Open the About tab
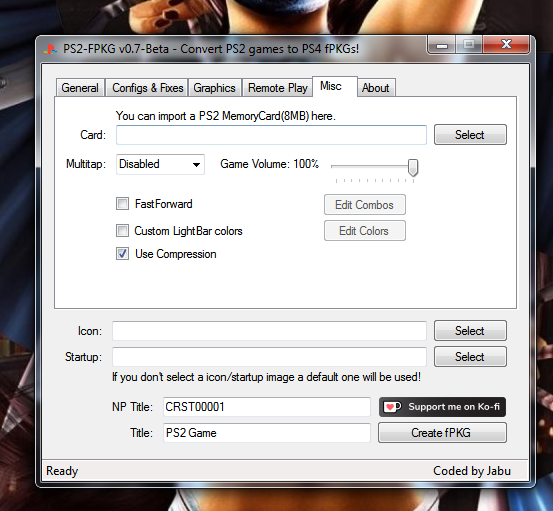The width and height of the screenshot is (553, 511). pyautogui.click(x=376, y=88)
